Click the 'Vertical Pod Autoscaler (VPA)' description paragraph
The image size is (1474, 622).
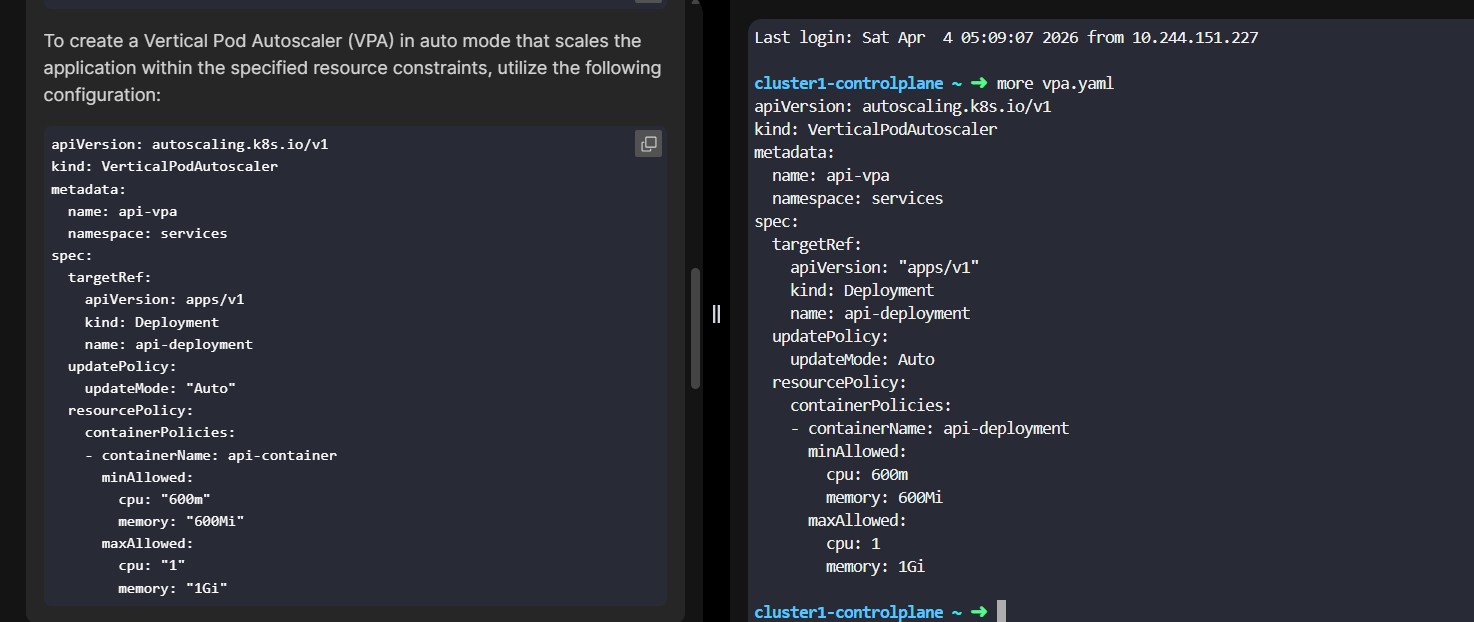(352, 68)
